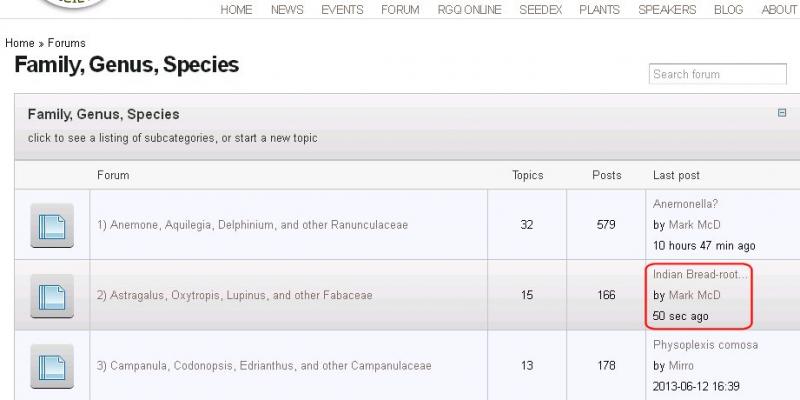Select FORUM in the navigation bar
The width and height of the screenshot is (800, 400).
click(x=400, y=10)
